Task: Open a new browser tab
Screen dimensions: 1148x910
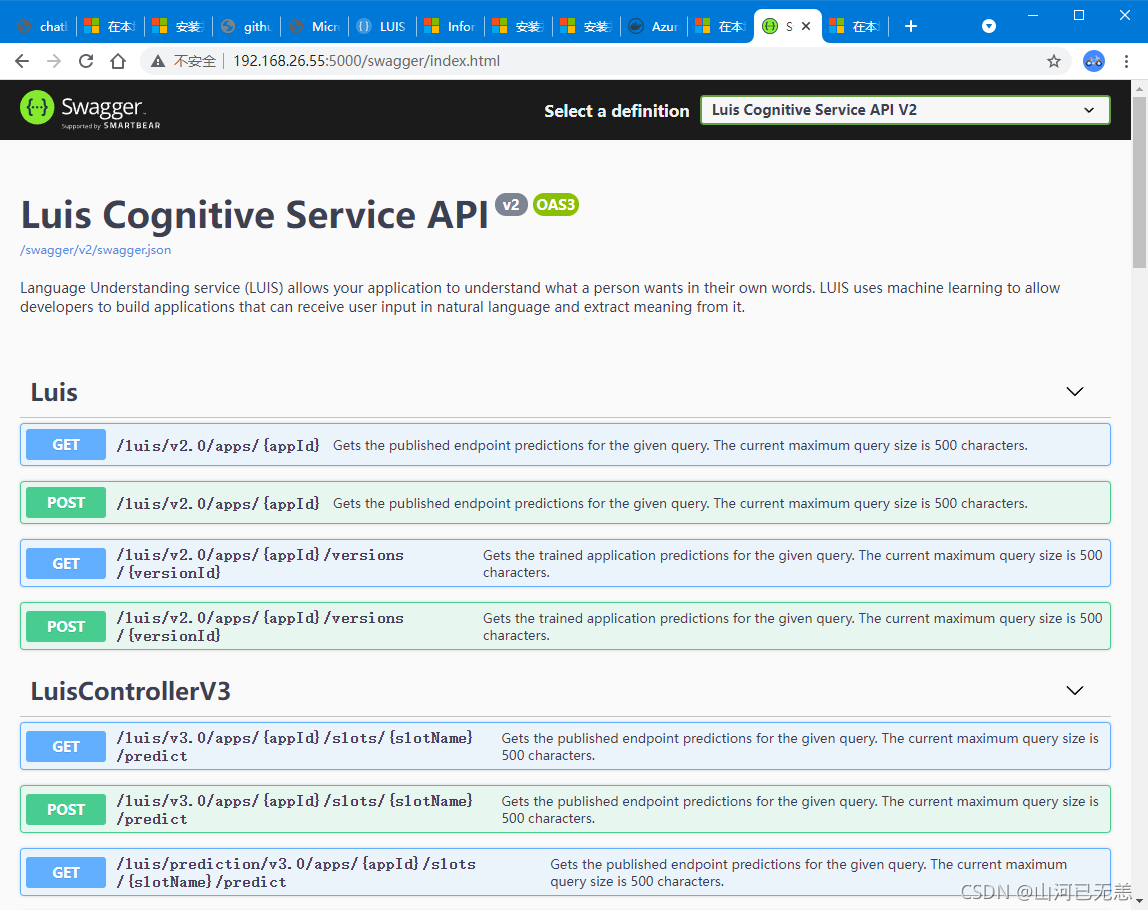Action: pyautogui.click(x=911, y=26)
